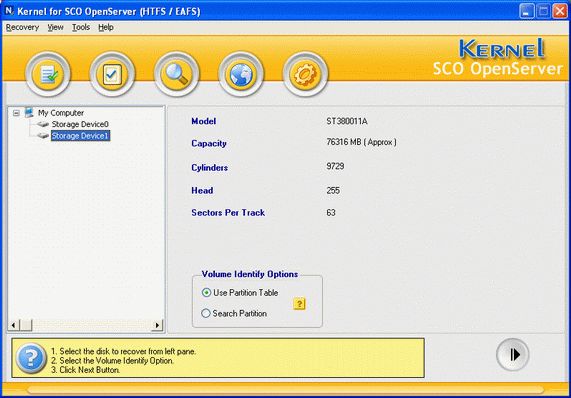
Task: Click the Sectors Per Track label
Action: tap(228, 213)
